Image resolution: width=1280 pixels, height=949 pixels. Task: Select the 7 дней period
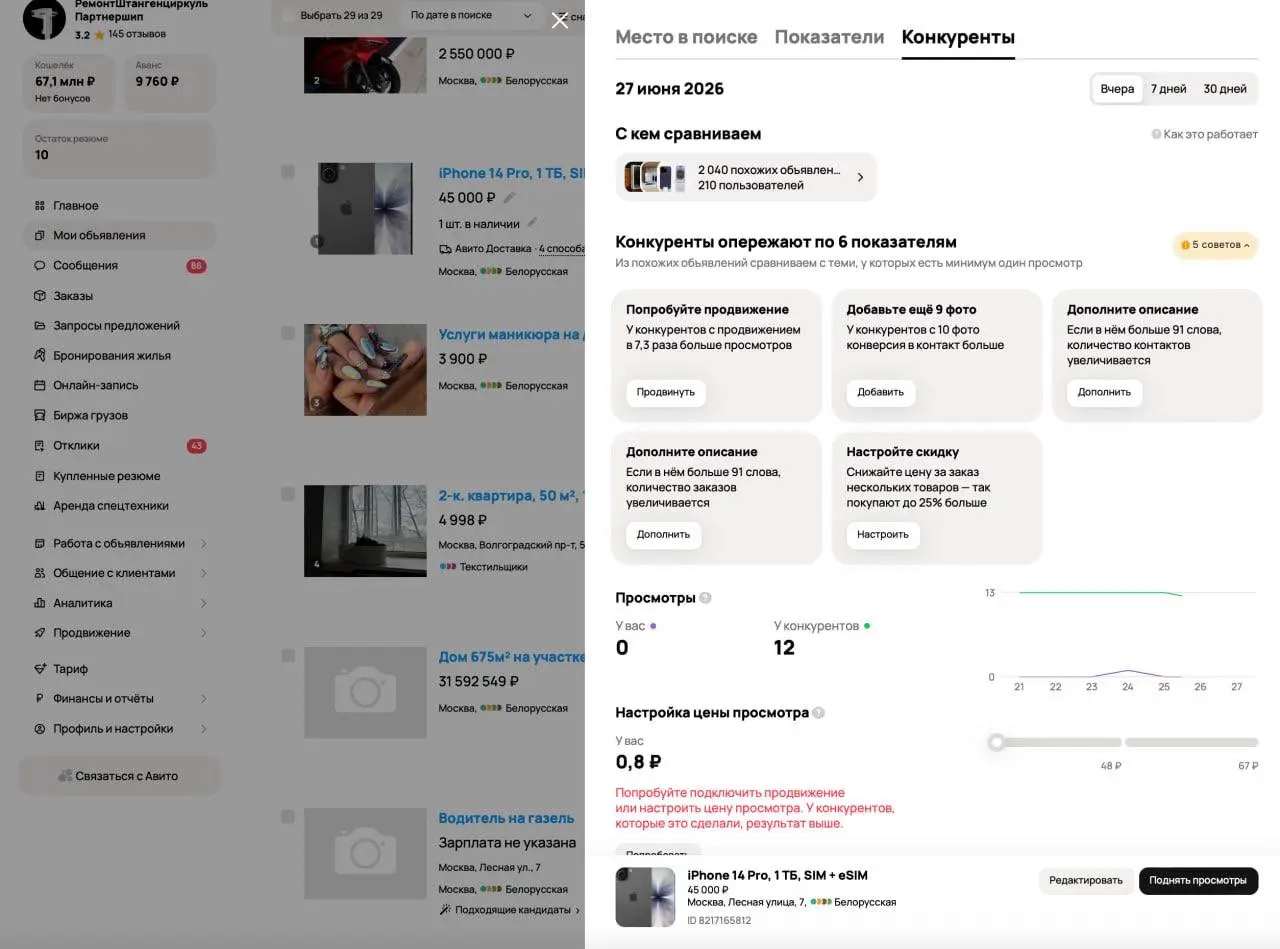tap(1168, 89)
